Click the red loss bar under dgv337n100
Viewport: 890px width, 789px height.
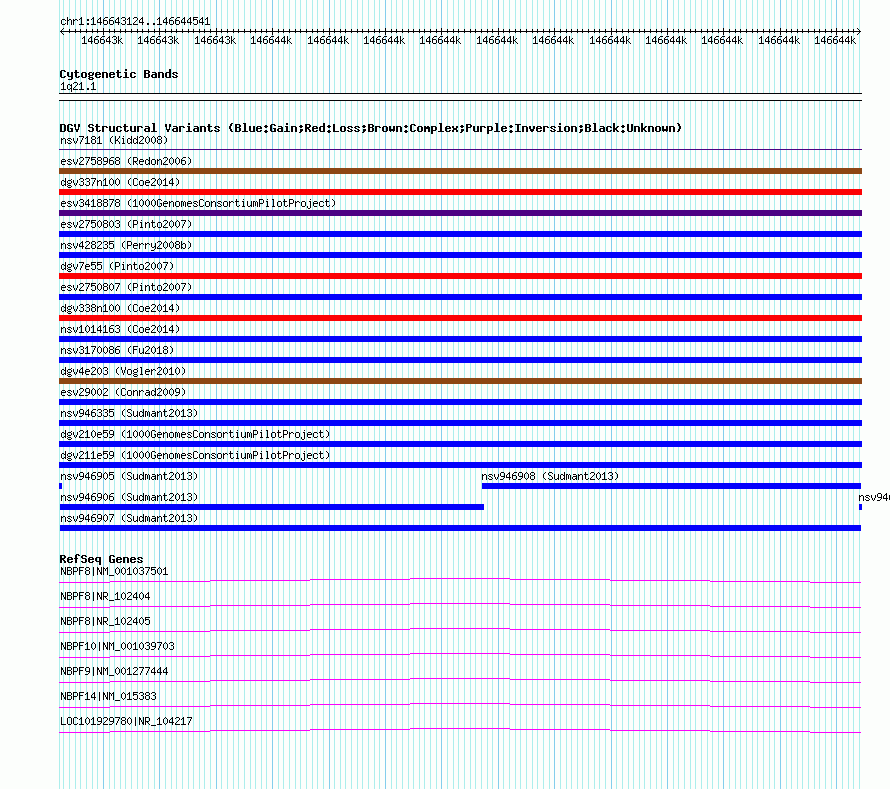point(460,192)
